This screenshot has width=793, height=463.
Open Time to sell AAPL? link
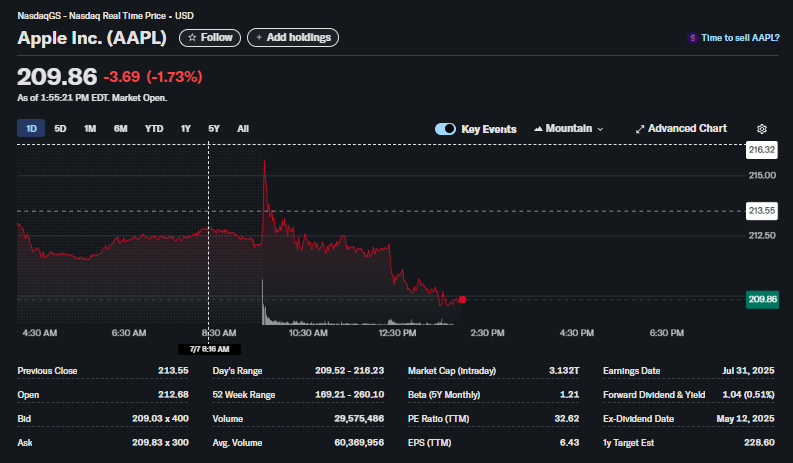740,38
